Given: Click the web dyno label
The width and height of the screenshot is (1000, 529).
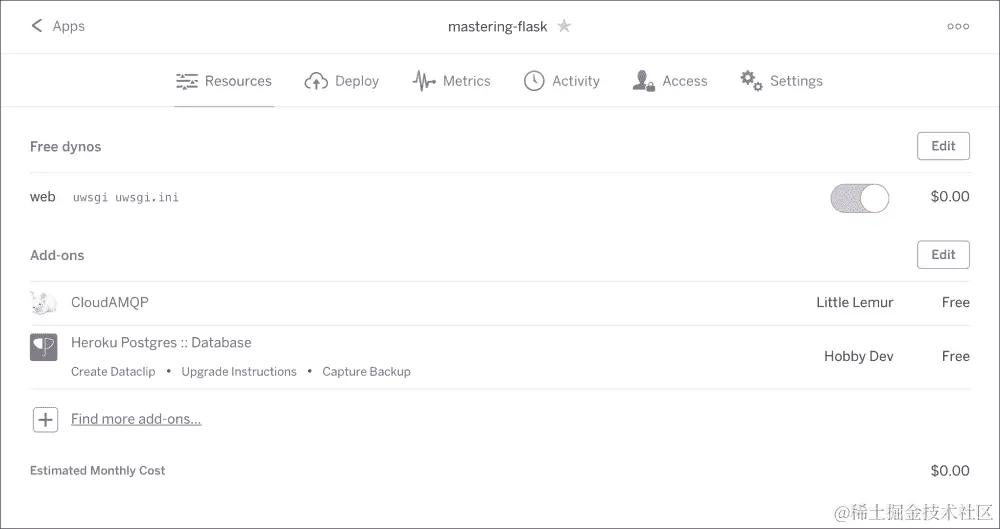Looking at the screenshot, I should pyautogui.click(x=43, y=197).
